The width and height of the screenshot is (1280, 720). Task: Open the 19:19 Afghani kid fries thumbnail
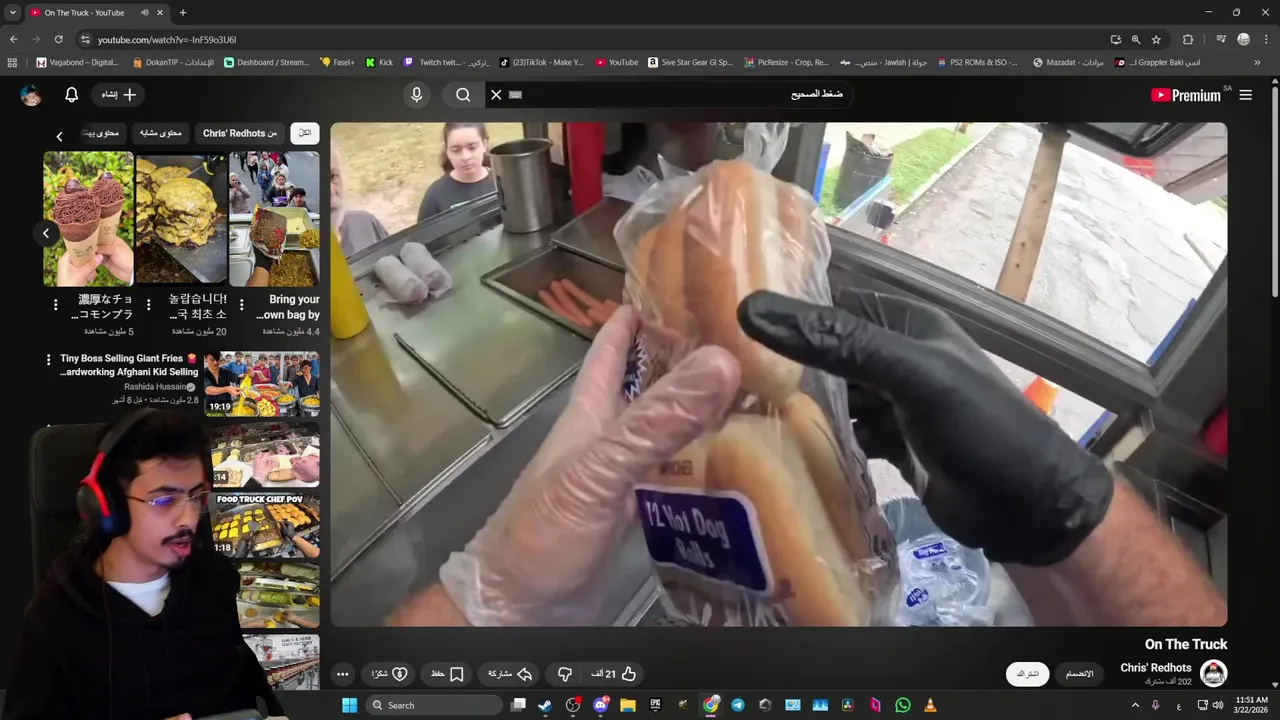coord(262,384)
